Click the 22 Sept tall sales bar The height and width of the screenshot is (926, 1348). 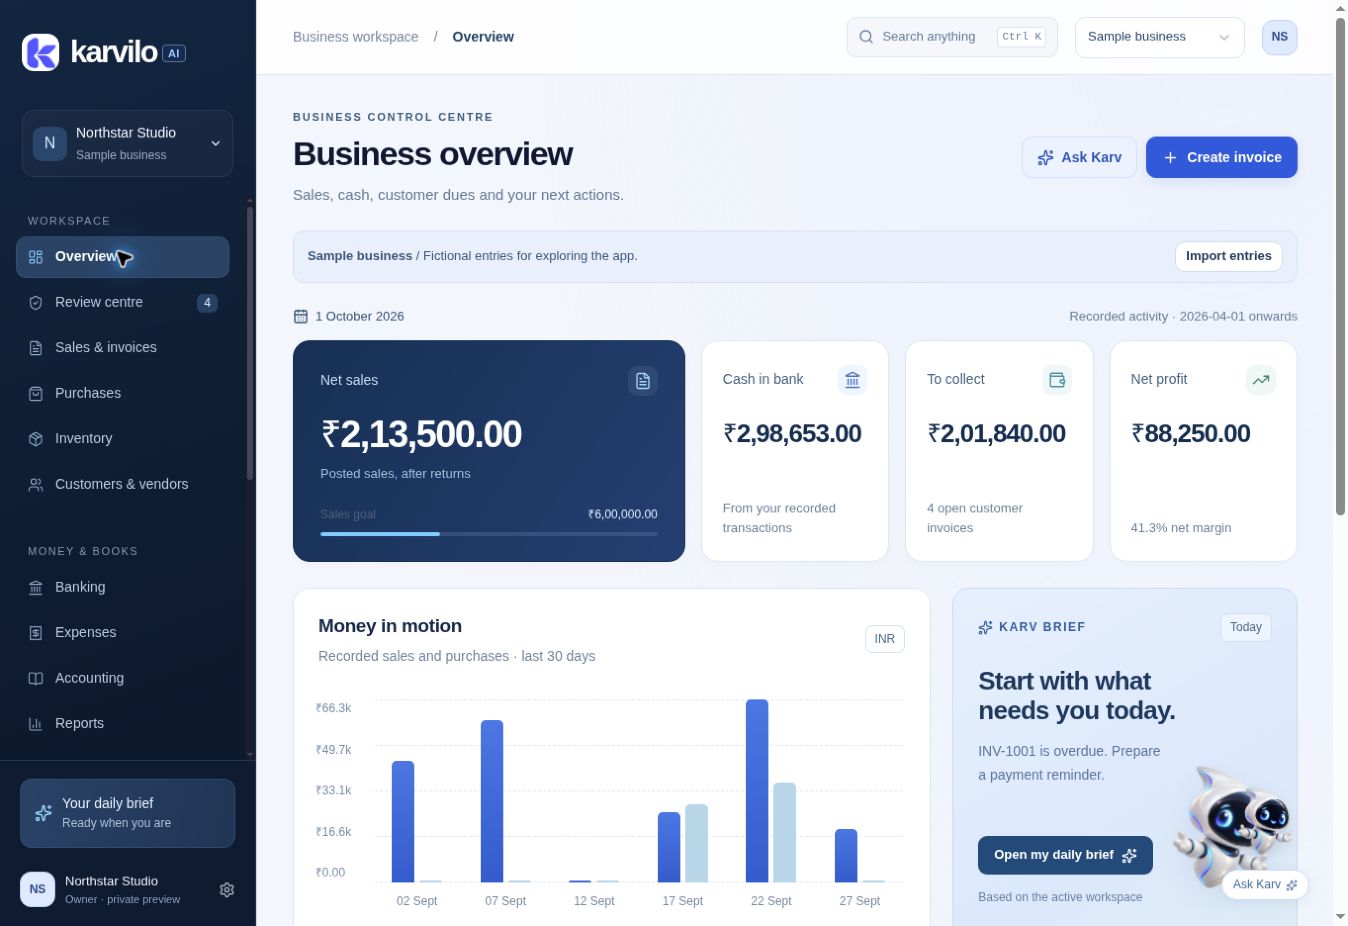(757, 791)
